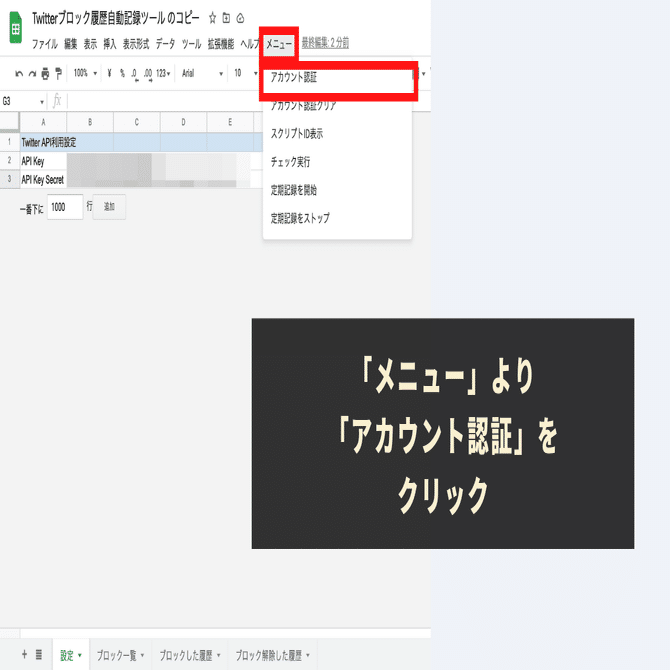Open the 最終編集 history link
This screenshot has width=670, height=670.
pyautogui.click(x=326, y=43)
